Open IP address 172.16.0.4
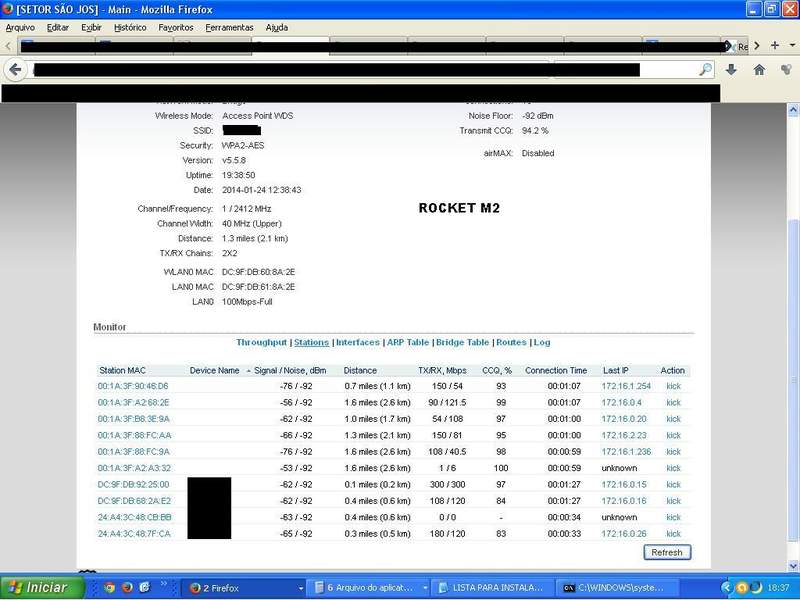 [x=621, y=403]
